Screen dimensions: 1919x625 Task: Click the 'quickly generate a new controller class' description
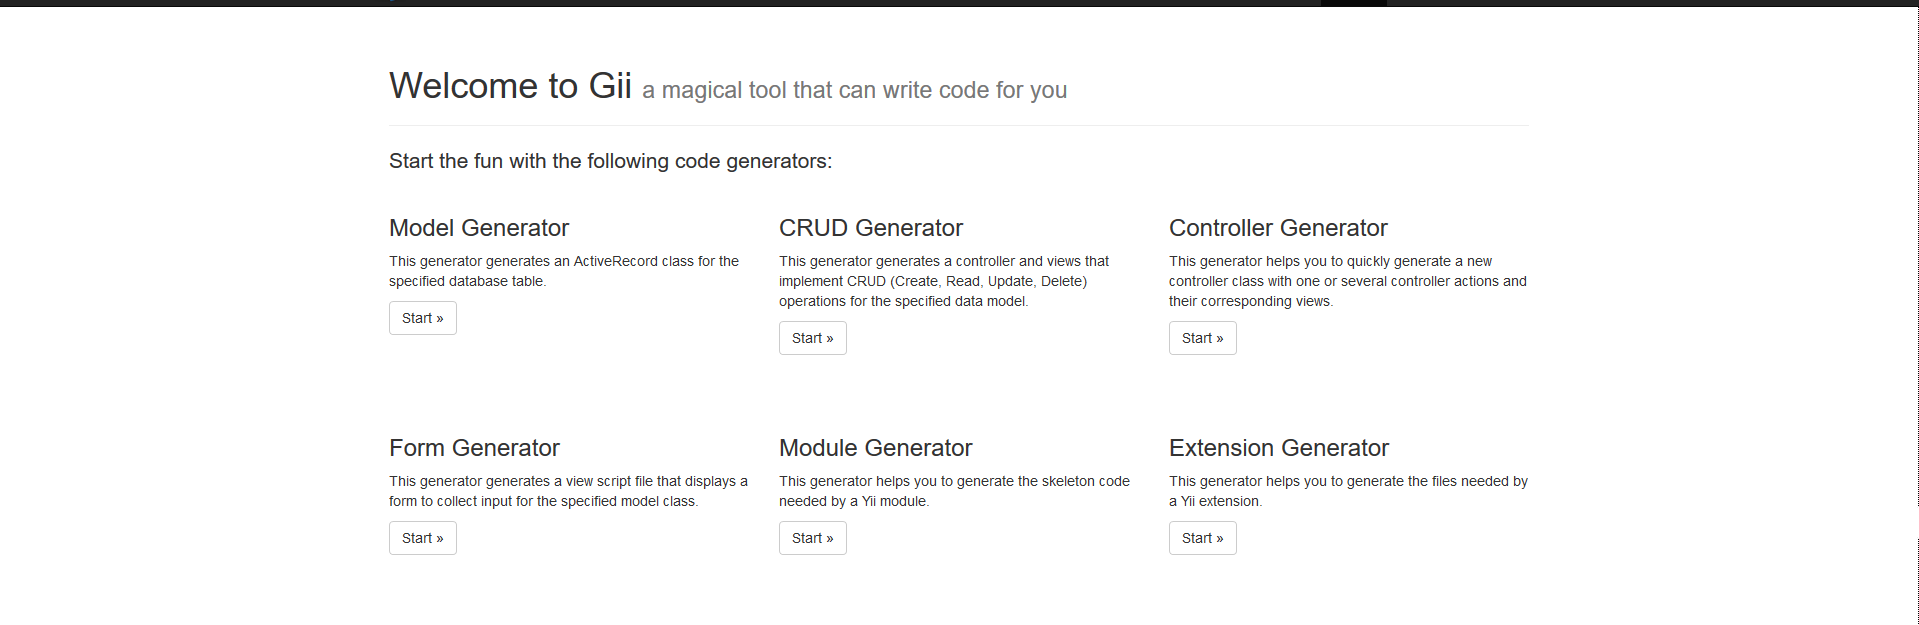tap(1348, 281)
